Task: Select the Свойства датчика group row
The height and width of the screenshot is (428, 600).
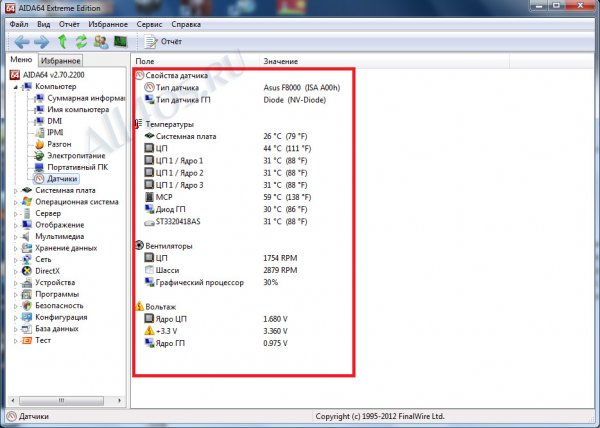Action: coord(171,75)
